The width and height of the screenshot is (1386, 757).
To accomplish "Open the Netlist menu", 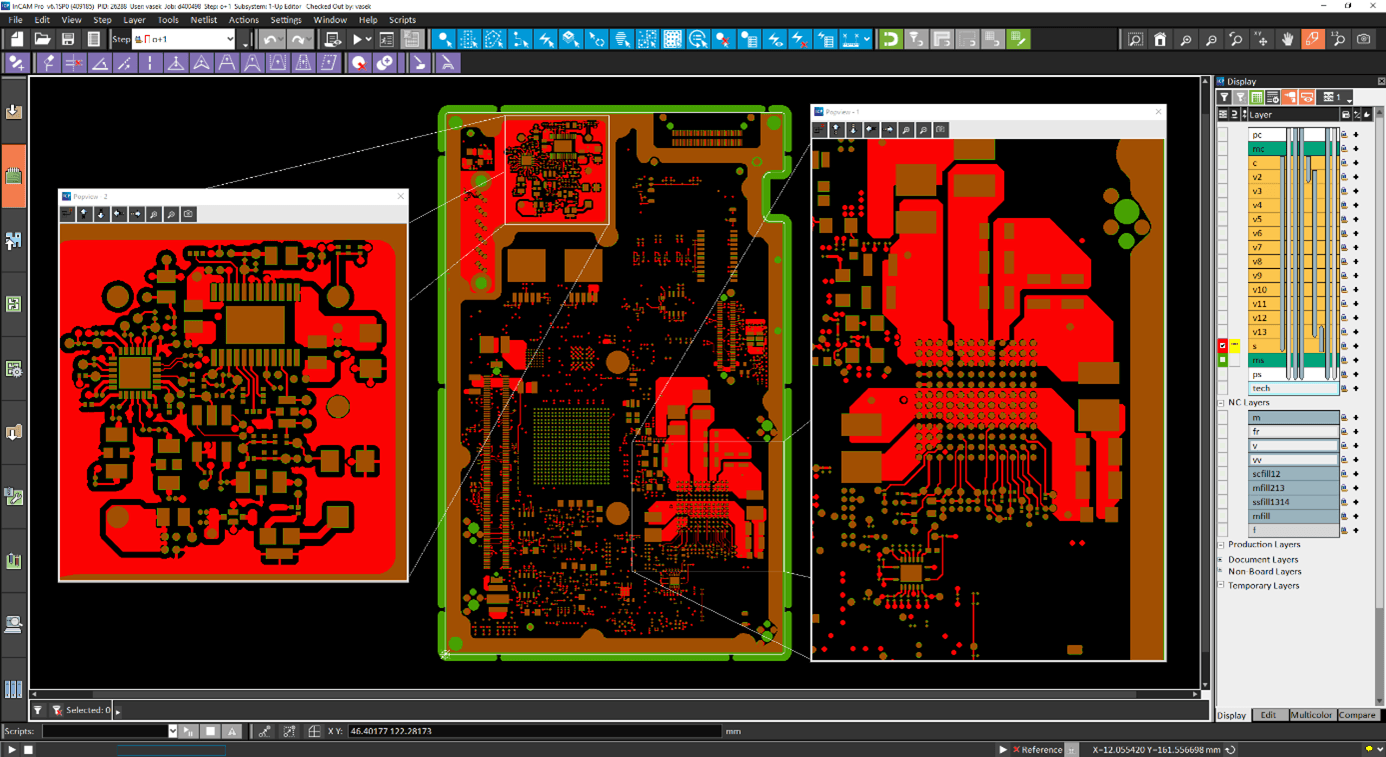I will pos(203,20).
